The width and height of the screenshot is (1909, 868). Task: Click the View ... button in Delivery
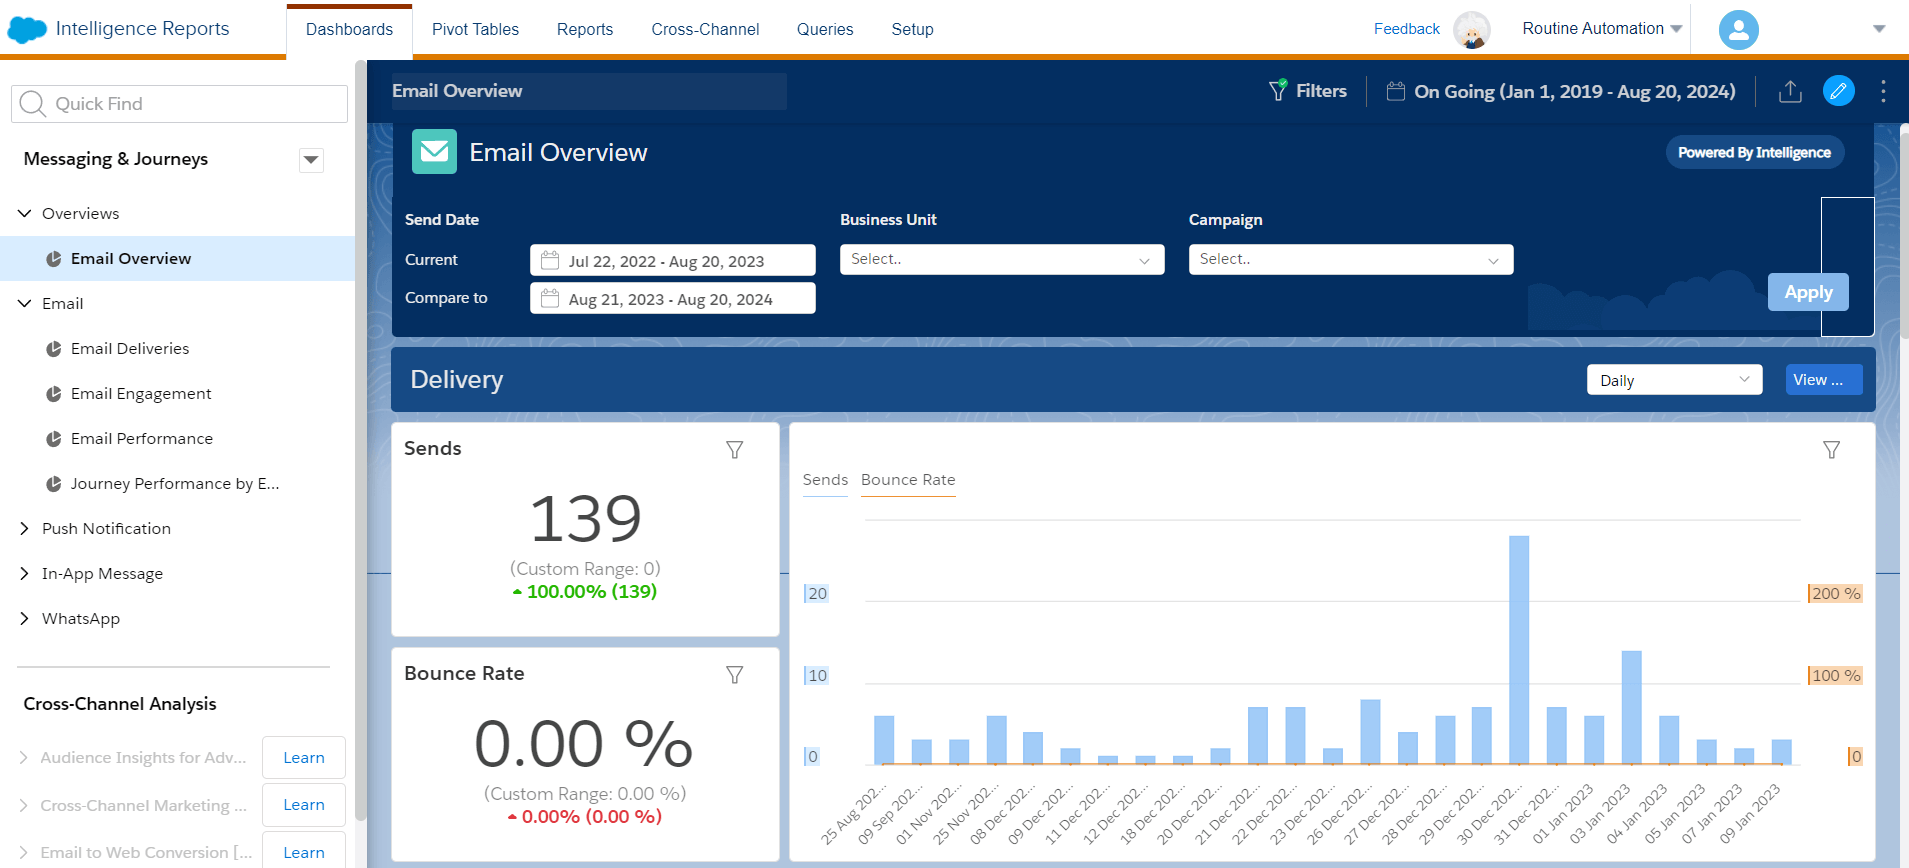pos(1824,380)
